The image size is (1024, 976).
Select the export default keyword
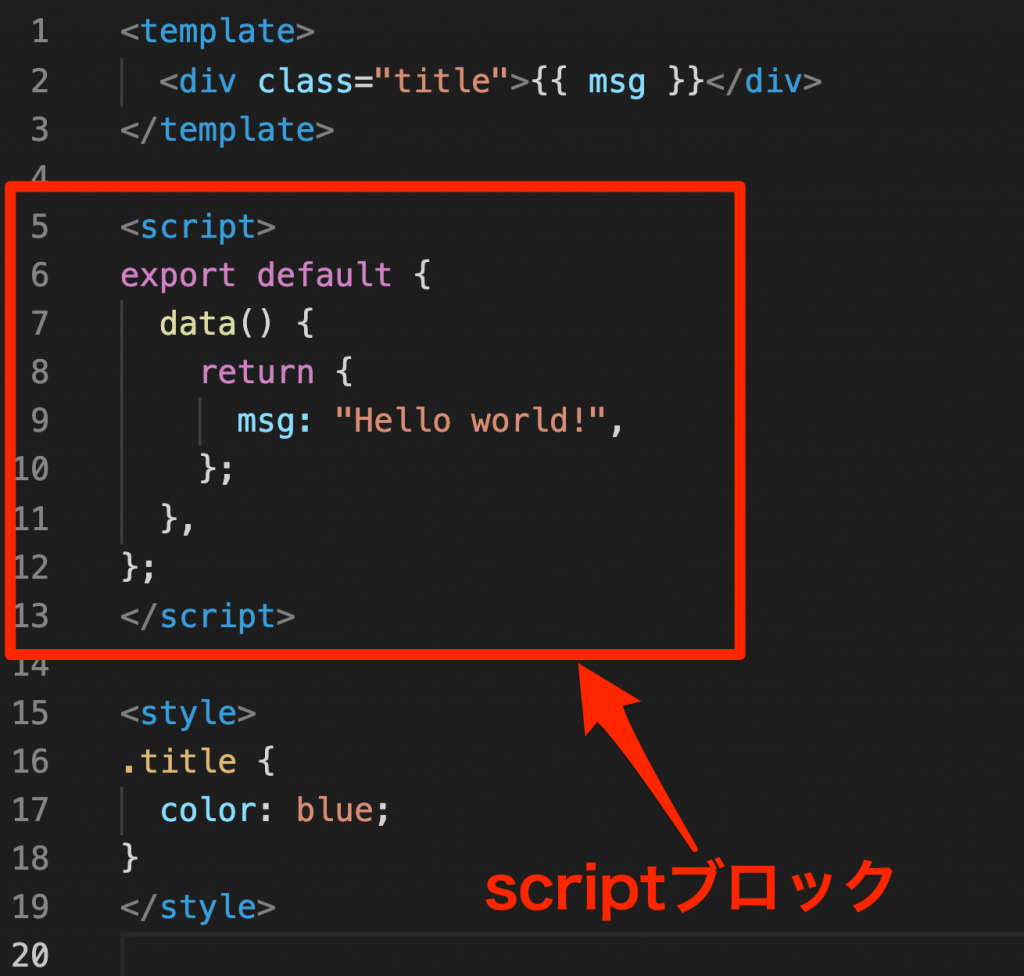(x=255, y=275)
